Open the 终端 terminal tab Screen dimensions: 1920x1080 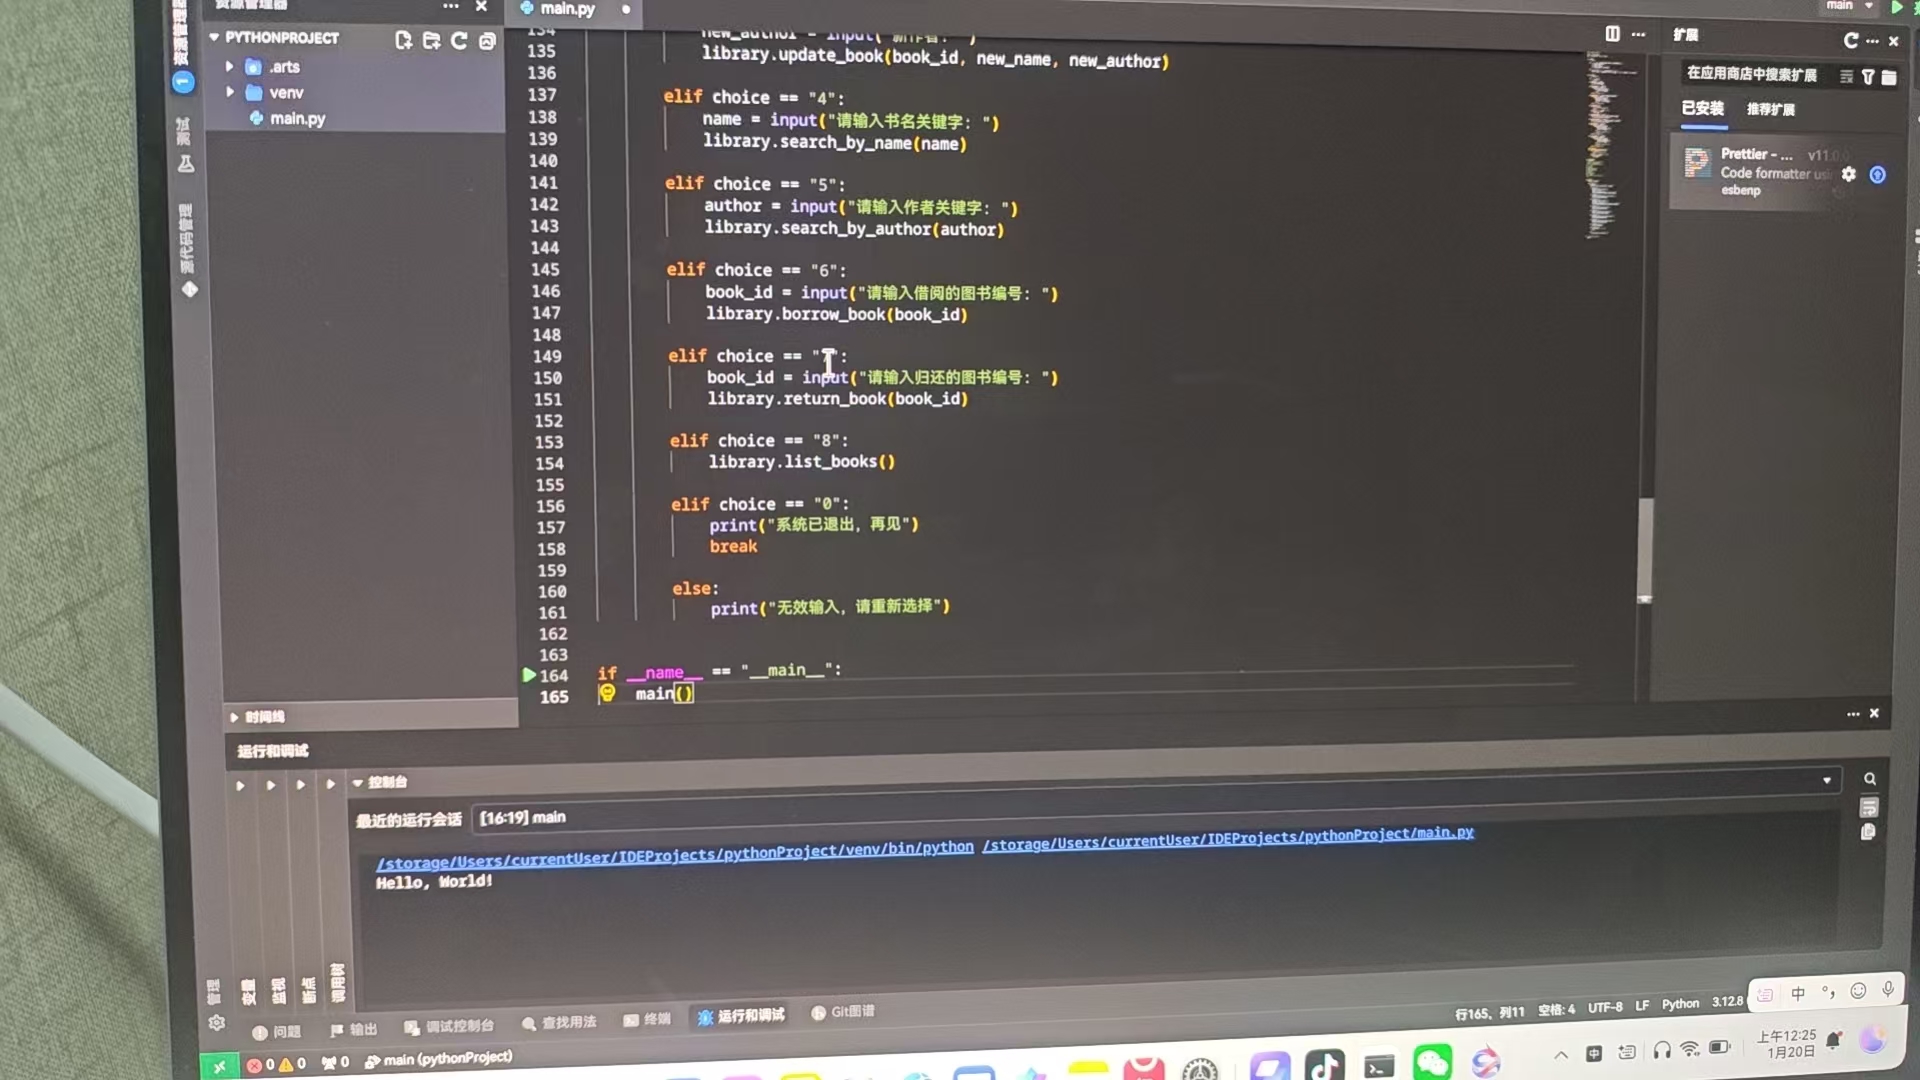(x=647, y=1019)
